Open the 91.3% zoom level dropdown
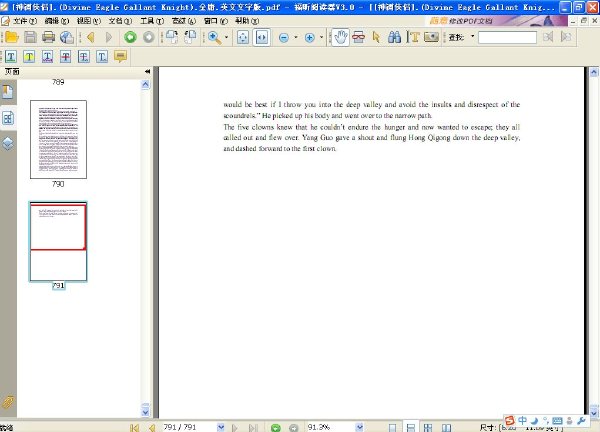The width and height of the screenshot is (600, 432). 359,427
